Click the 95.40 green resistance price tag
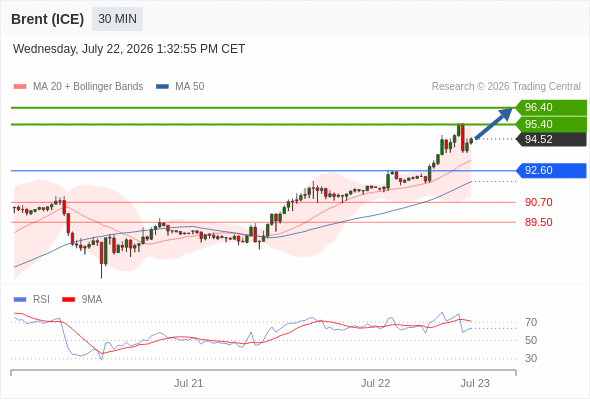Image resolution: width=590 pixels, height=400 pixels. pos(551,124)
